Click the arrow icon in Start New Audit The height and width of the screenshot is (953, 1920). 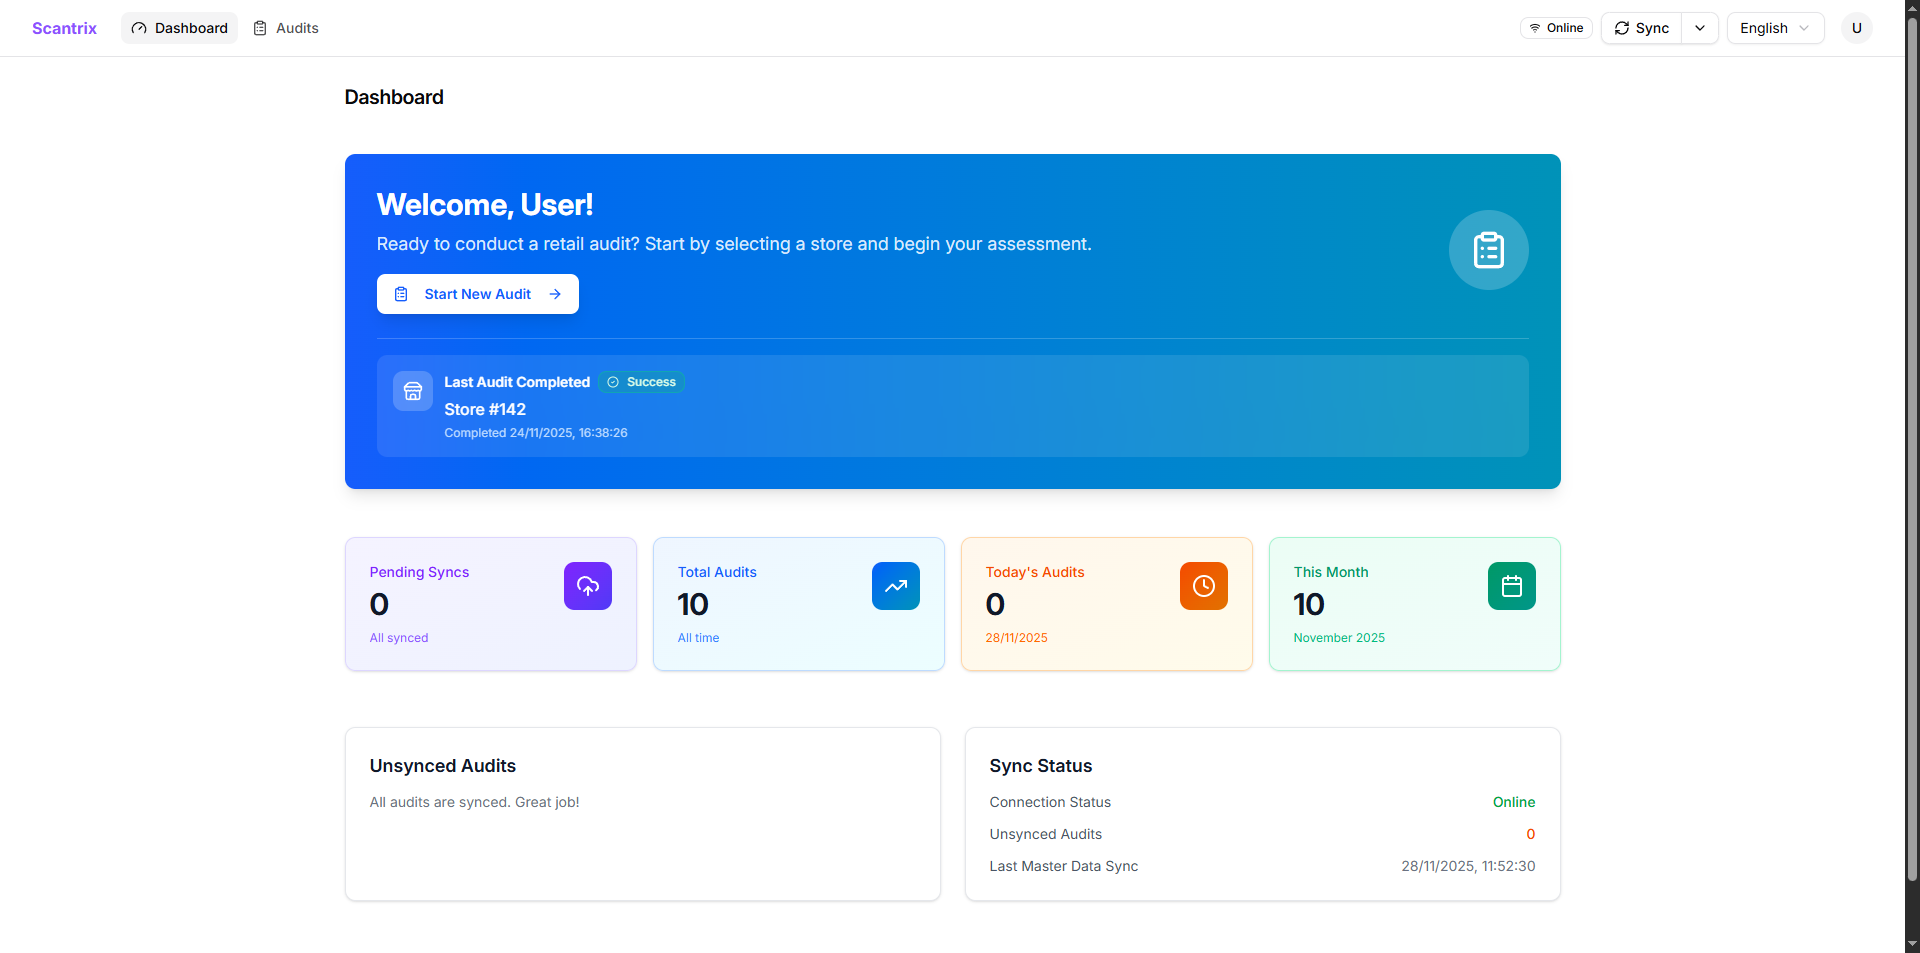555,294
